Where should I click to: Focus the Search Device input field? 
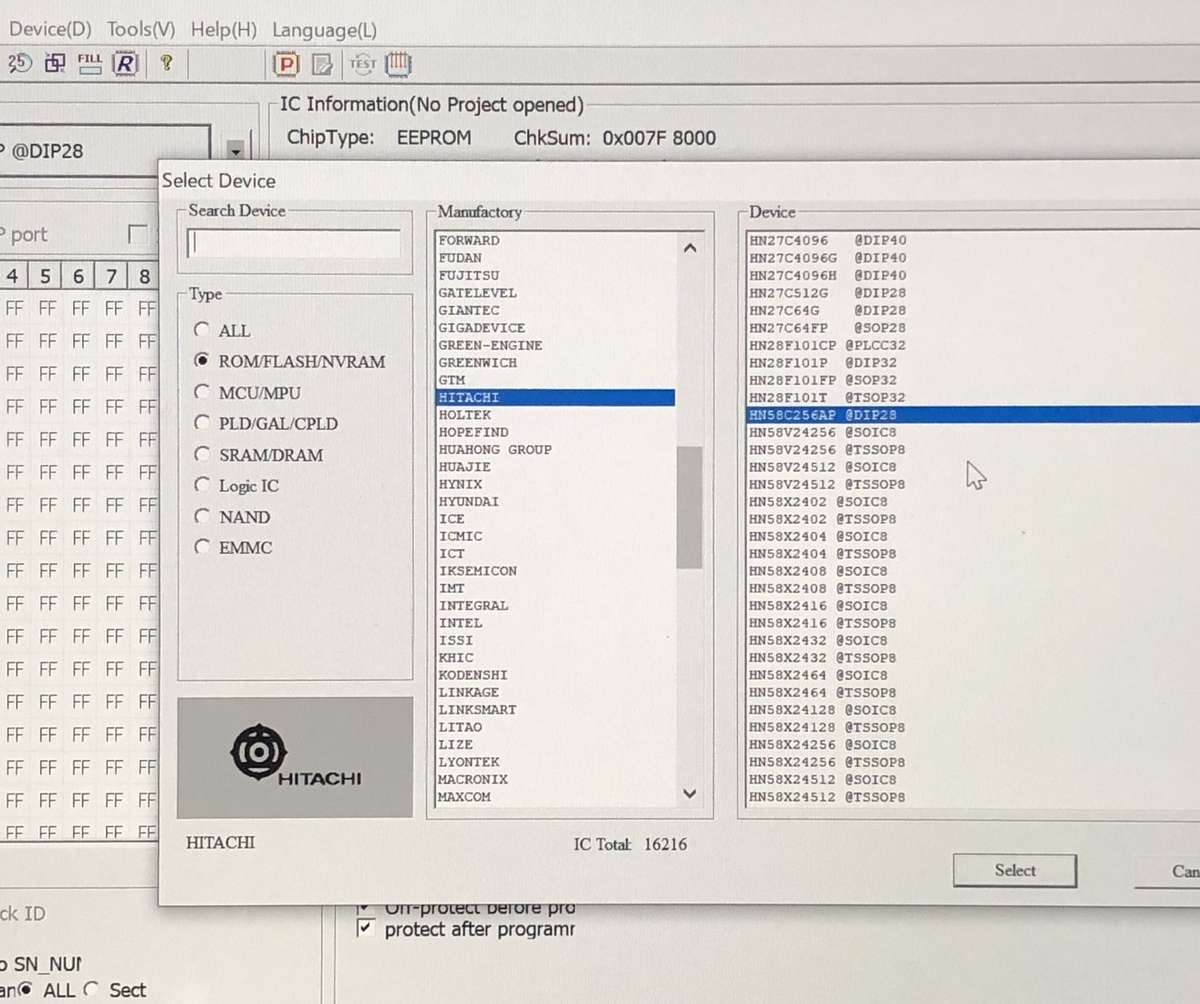coord(293,244)
